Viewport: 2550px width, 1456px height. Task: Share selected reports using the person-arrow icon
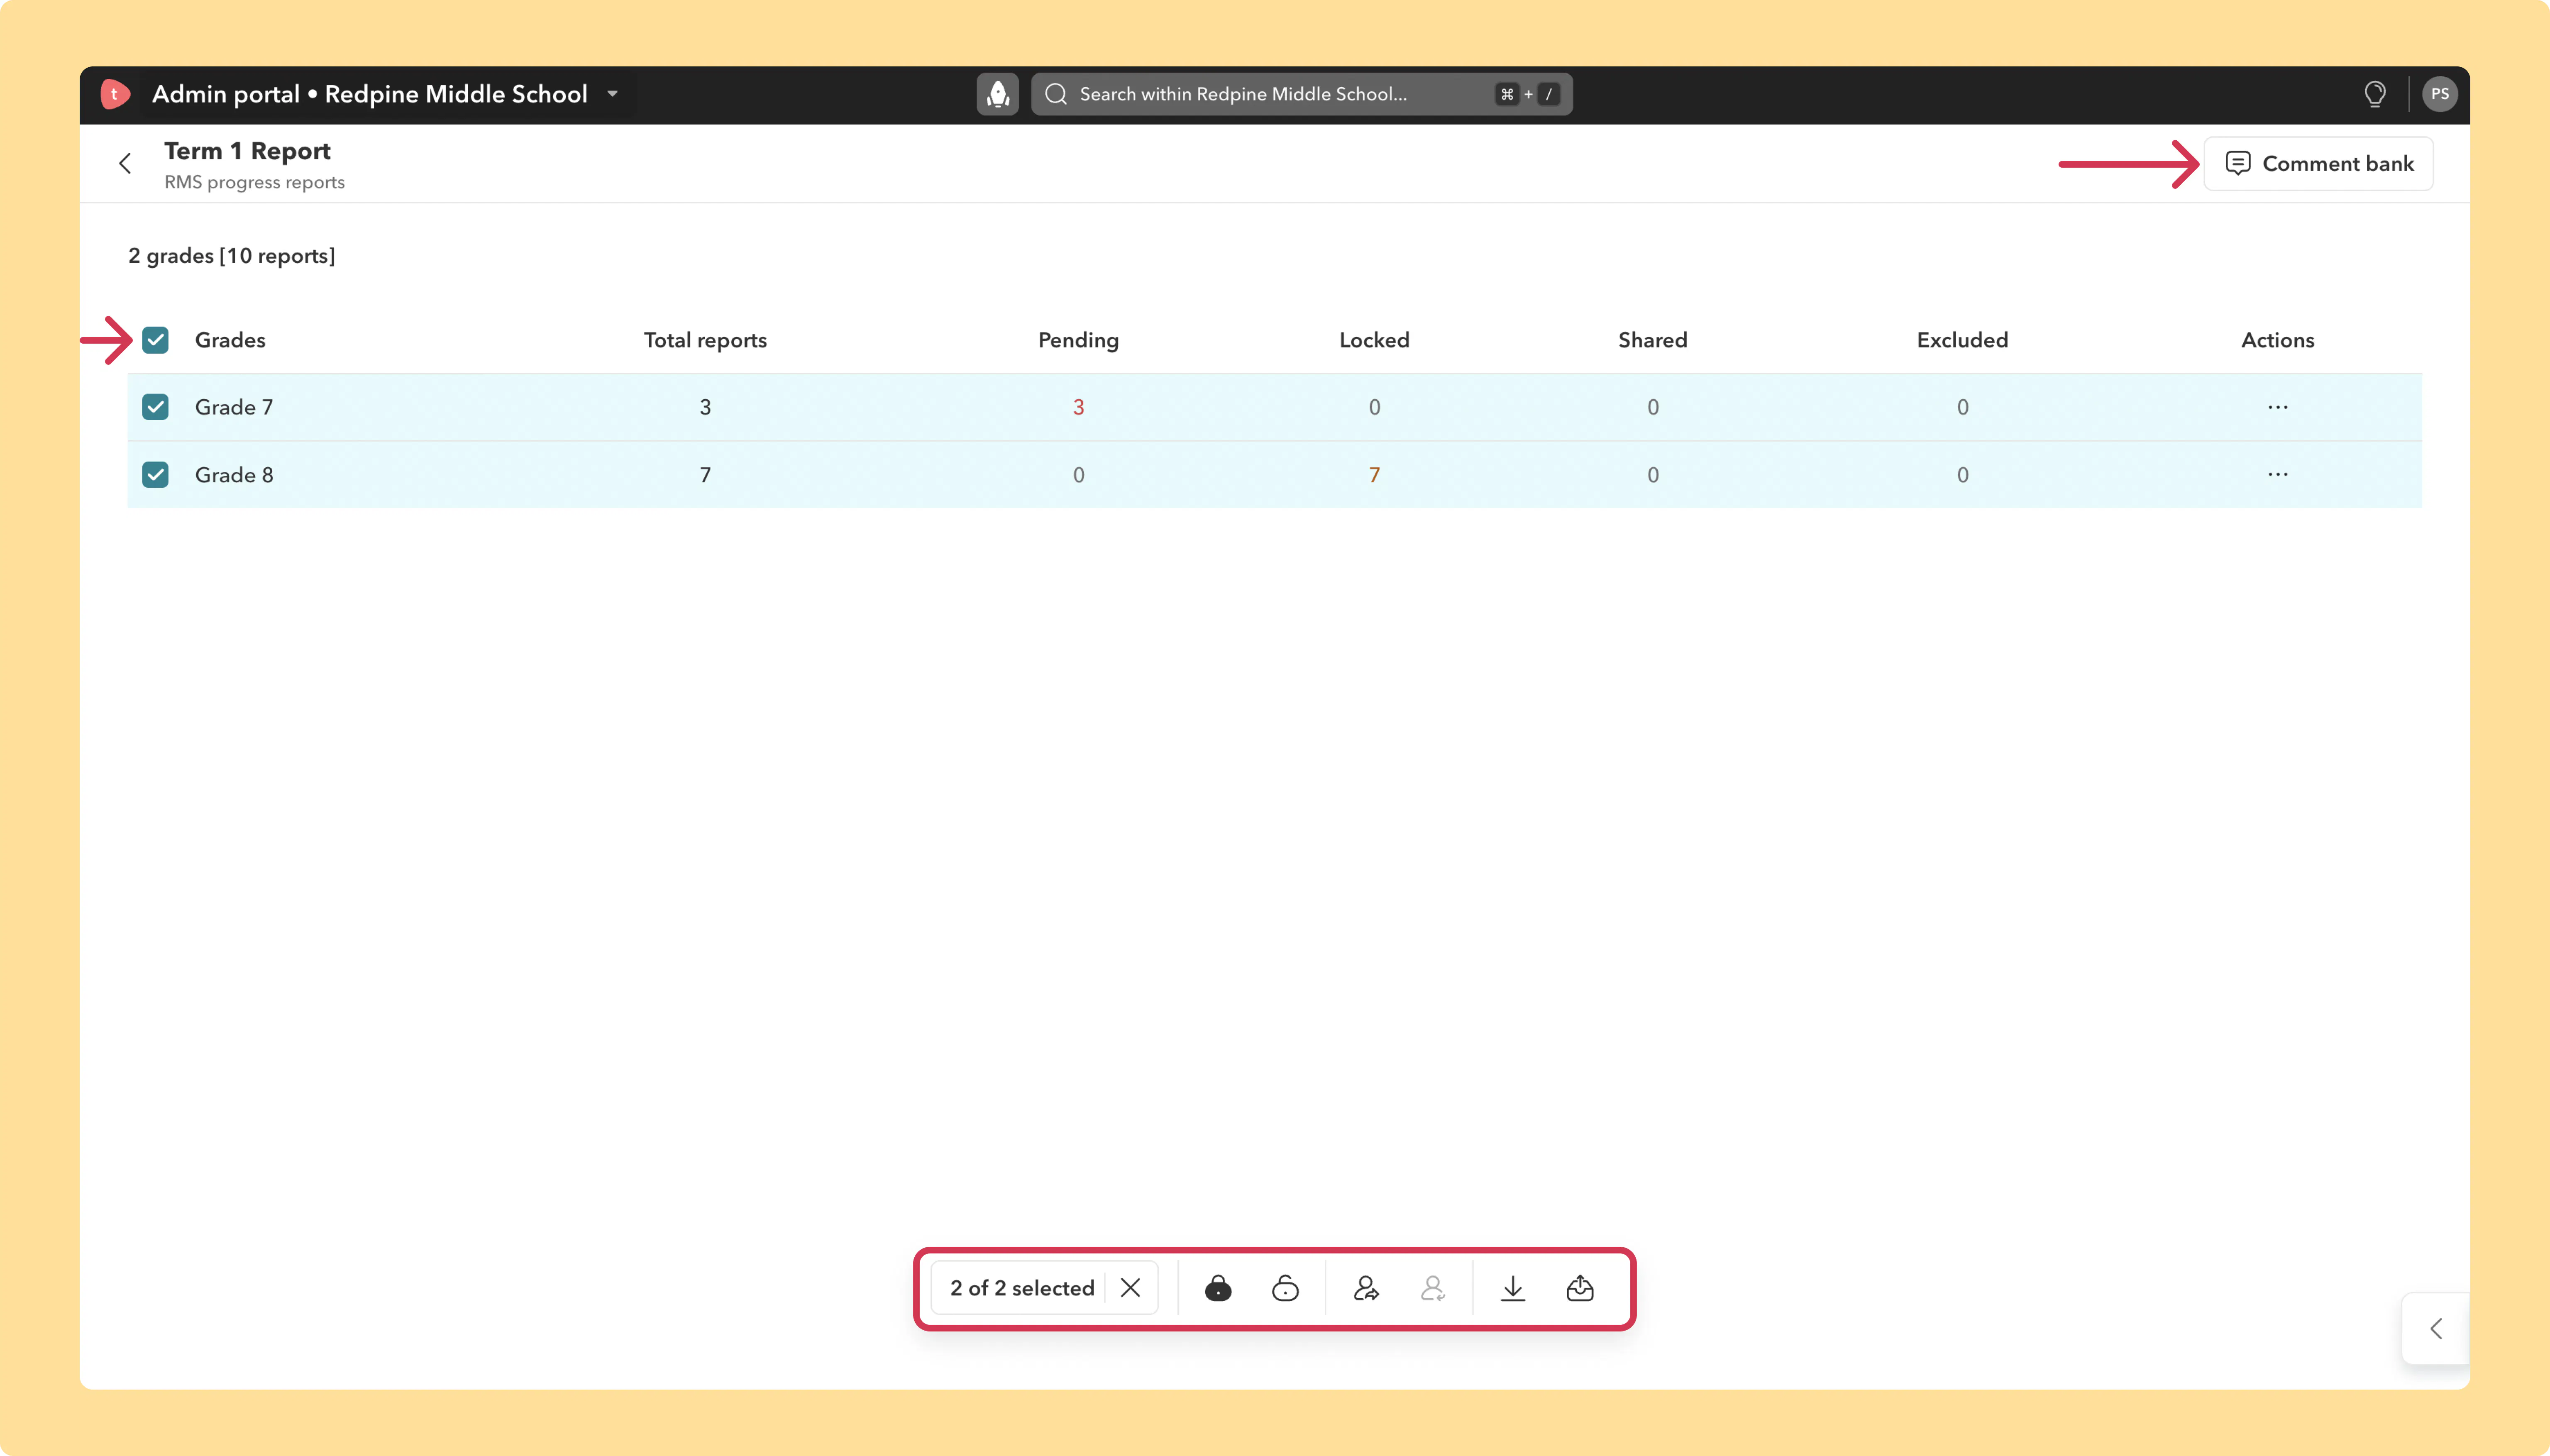[1366, 1288]
